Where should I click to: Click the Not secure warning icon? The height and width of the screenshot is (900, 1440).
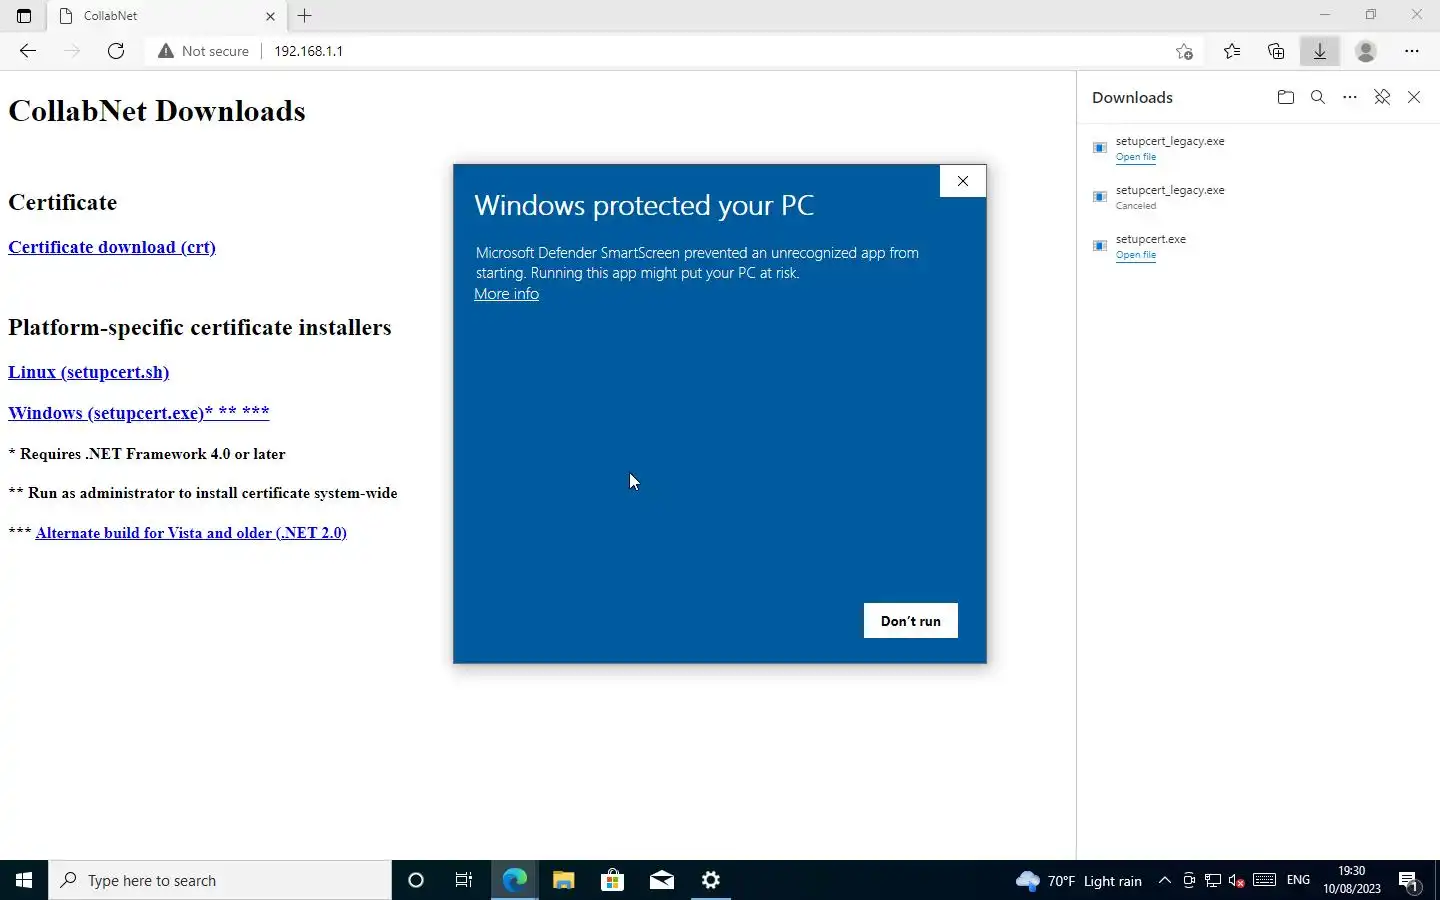tap(166, 51)
